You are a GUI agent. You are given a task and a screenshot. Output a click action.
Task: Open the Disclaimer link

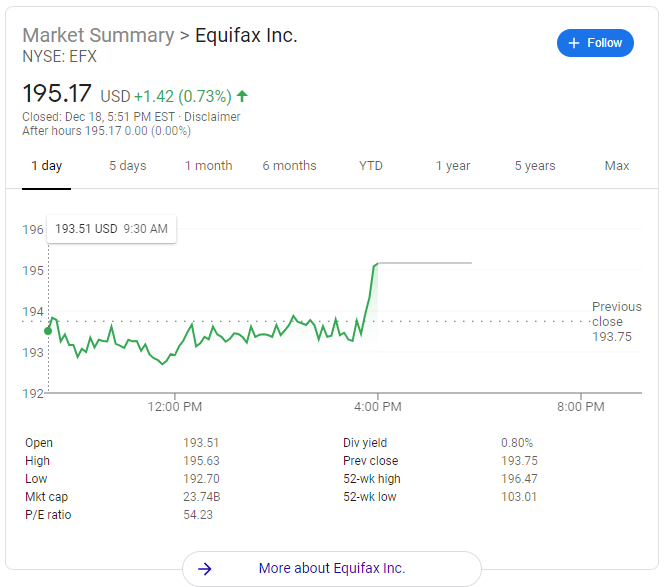pyautogui.click(x=212, y=117)
